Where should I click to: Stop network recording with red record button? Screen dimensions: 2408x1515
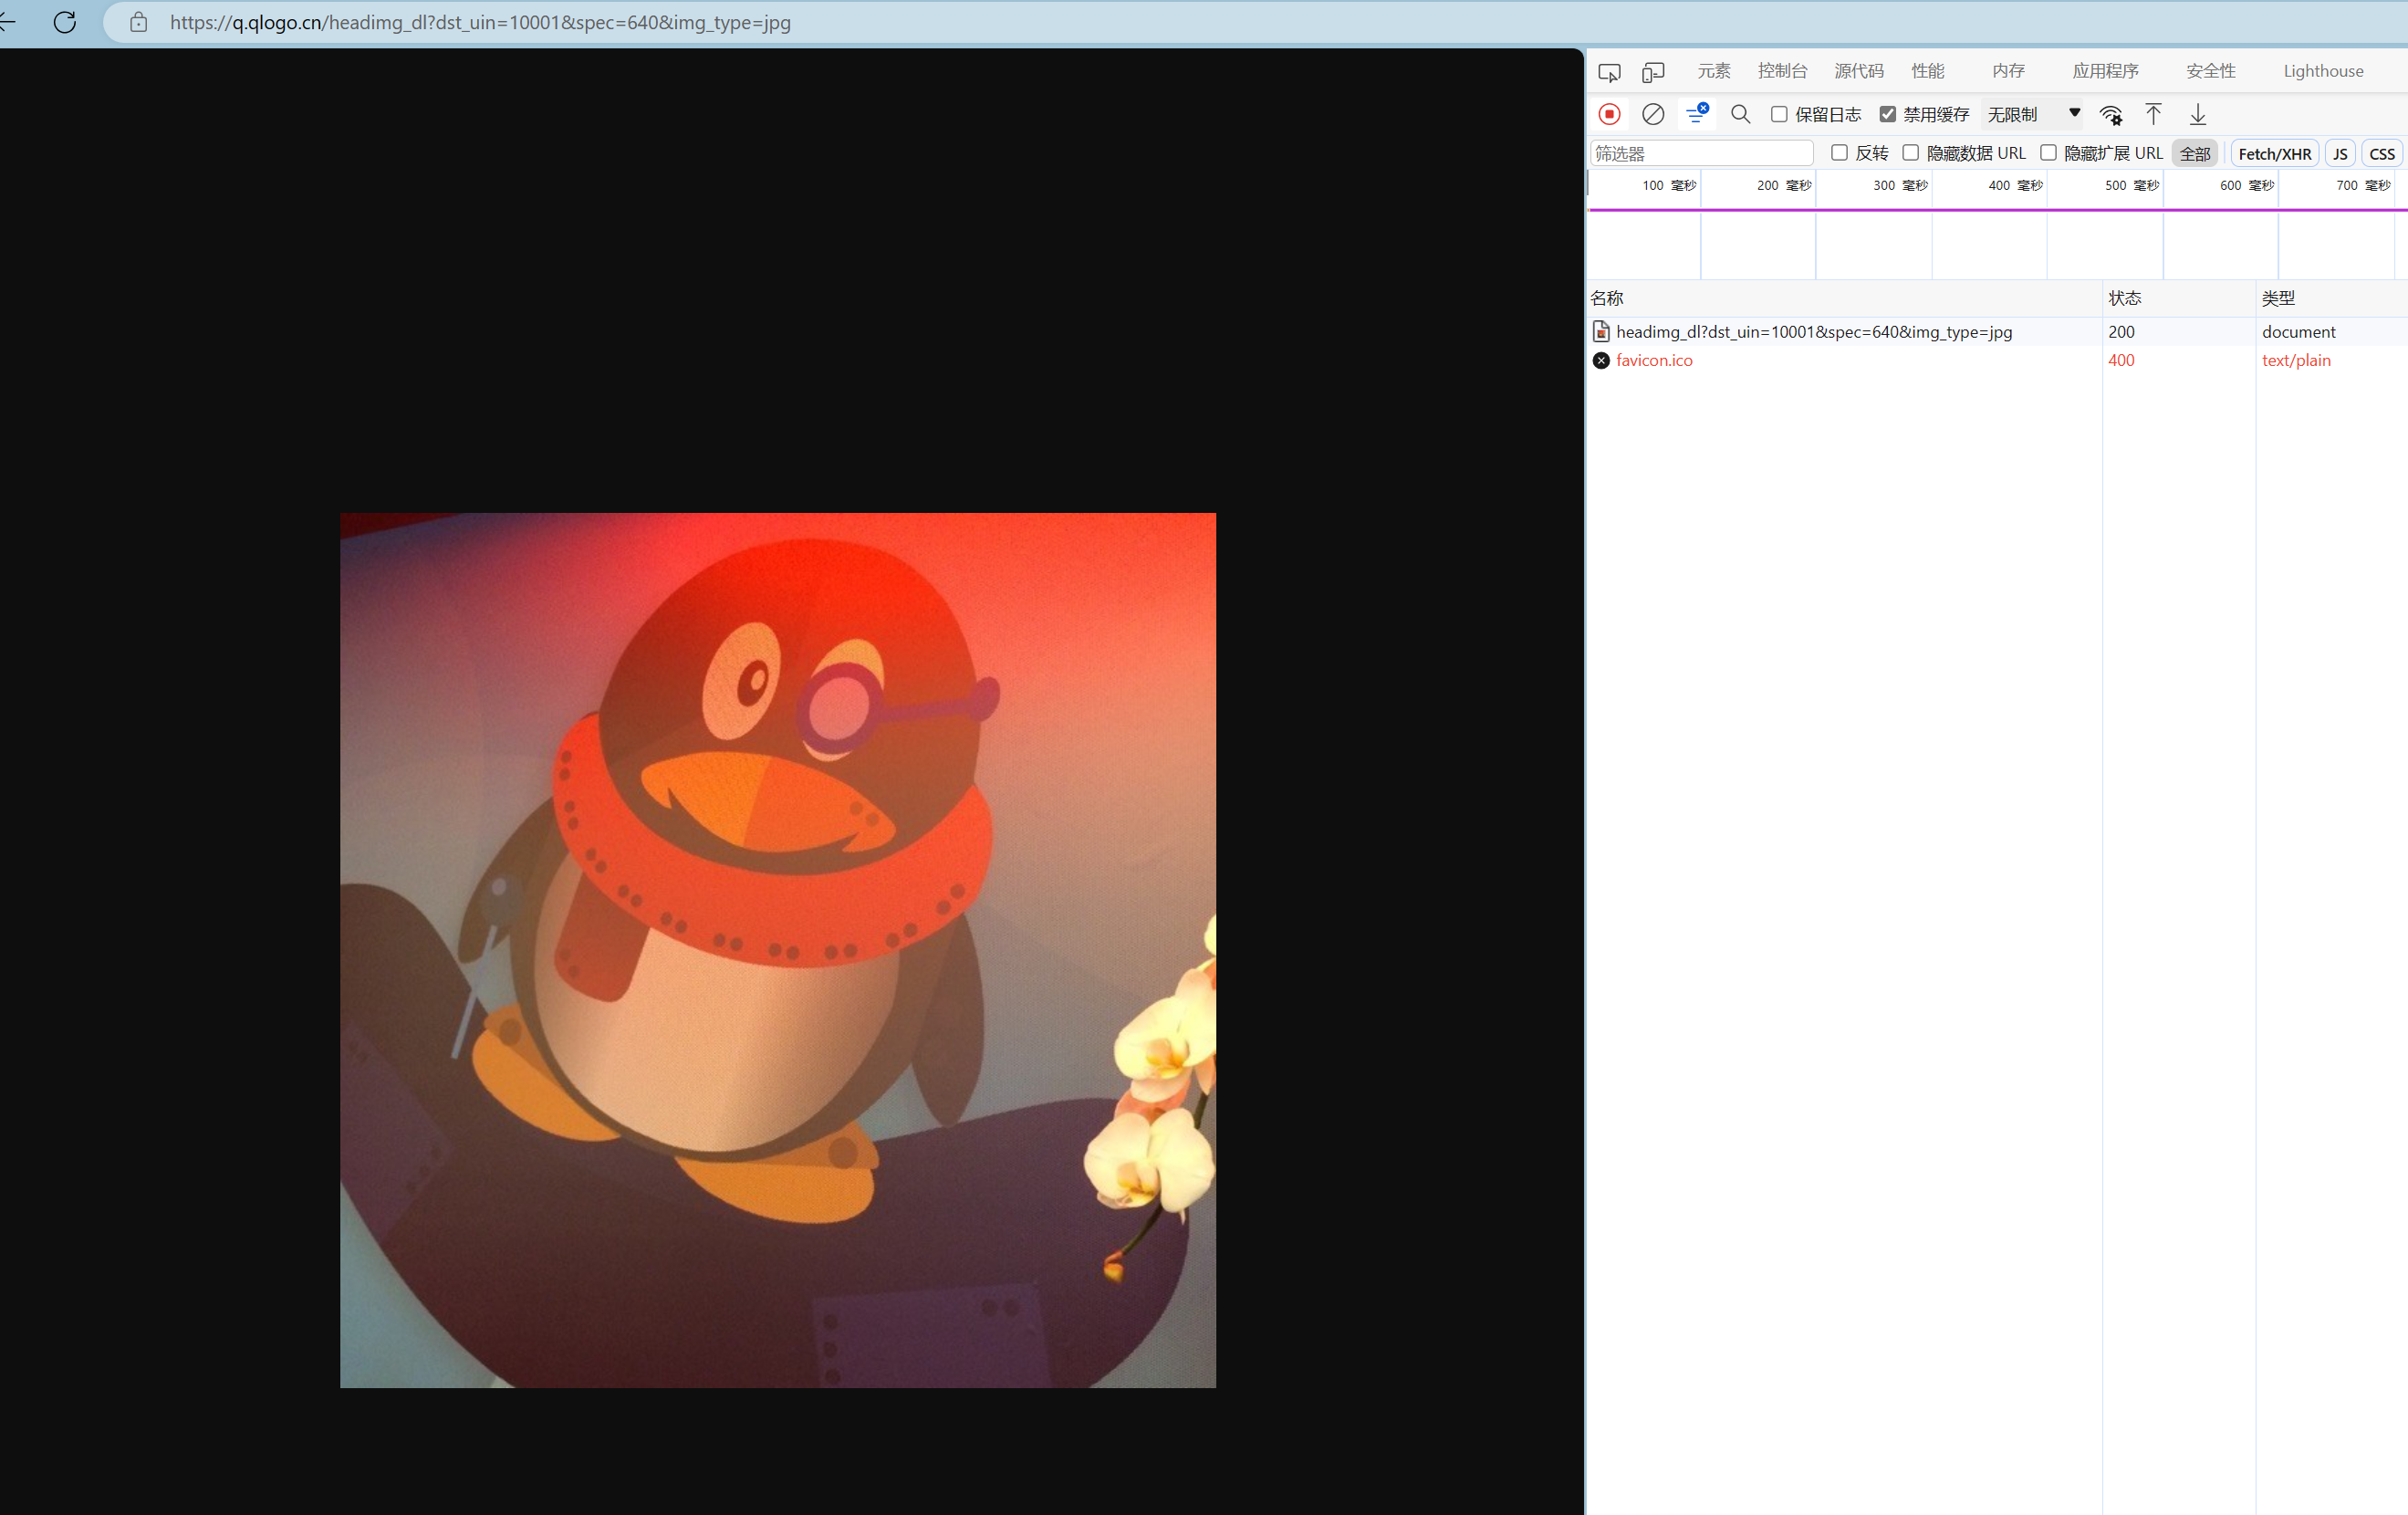click(x=1609, y=114)
